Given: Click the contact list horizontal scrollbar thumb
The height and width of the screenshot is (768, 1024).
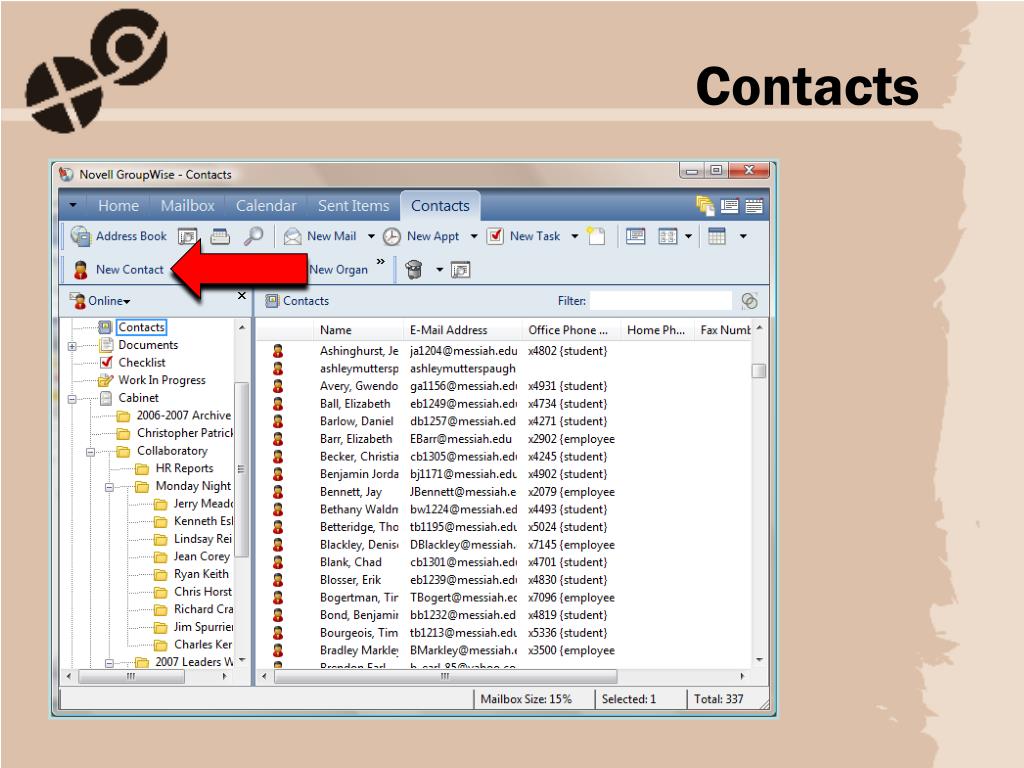Looking at the screenshot, I should 445,676.
